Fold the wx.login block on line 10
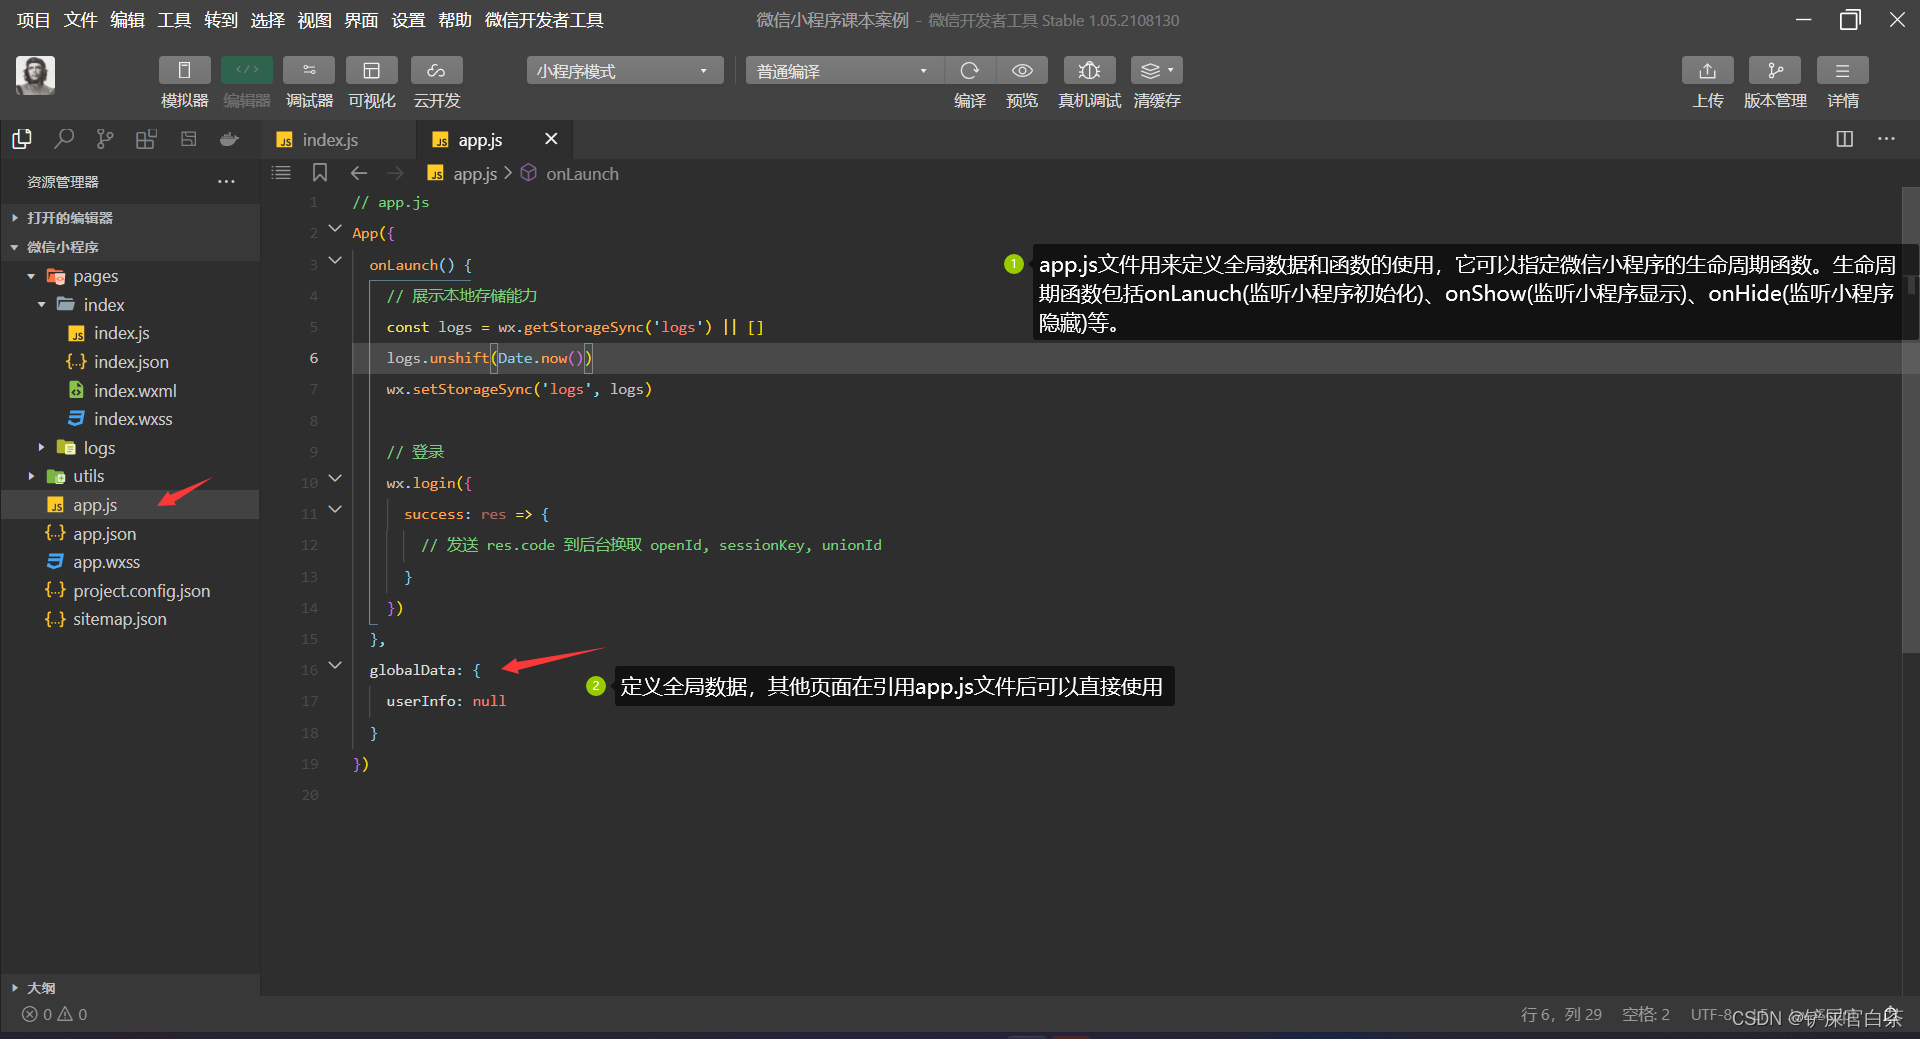 335,478
